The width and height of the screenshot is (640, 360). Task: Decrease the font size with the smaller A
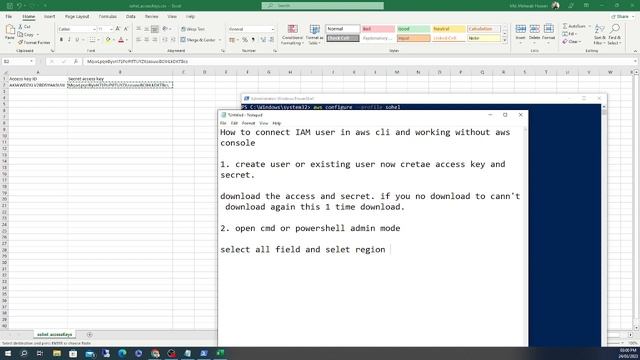coord(126,29)
